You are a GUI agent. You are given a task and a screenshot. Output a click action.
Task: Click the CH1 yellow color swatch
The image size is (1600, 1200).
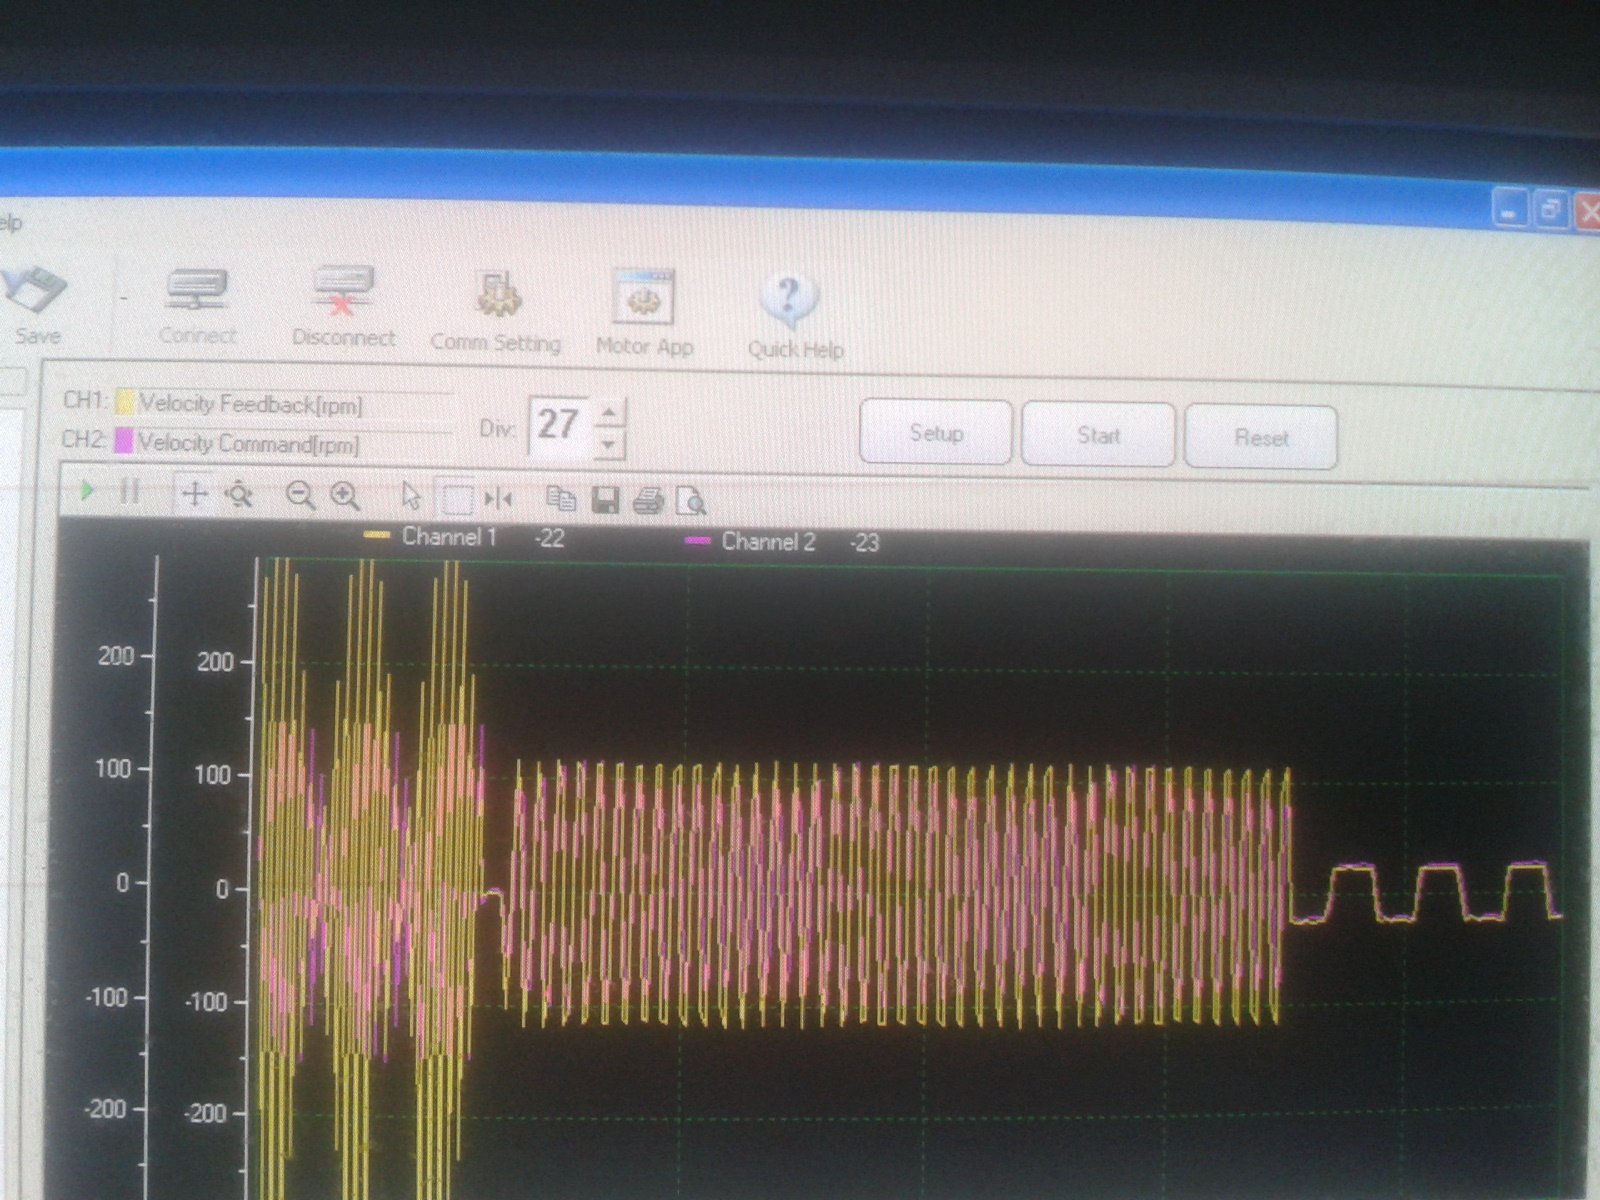tap(125, 402)
